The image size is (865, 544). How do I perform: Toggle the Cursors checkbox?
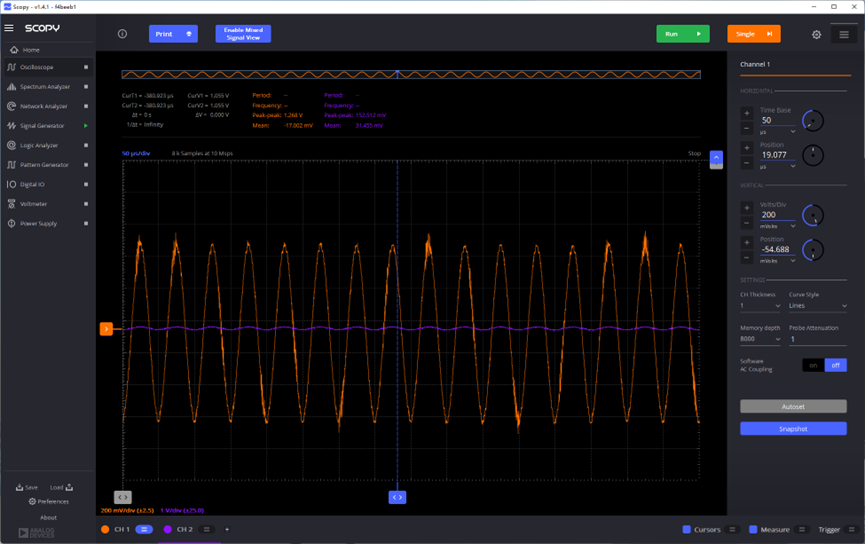pyautogui.click(x=687, y=530)
